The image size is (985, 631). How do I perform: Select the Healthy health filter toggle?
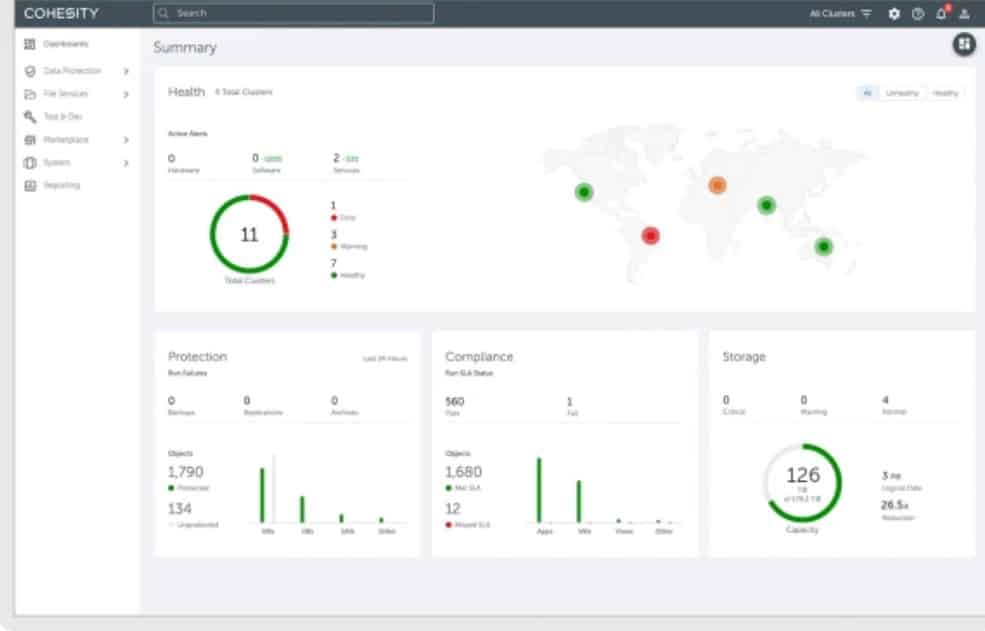[945, 93]
